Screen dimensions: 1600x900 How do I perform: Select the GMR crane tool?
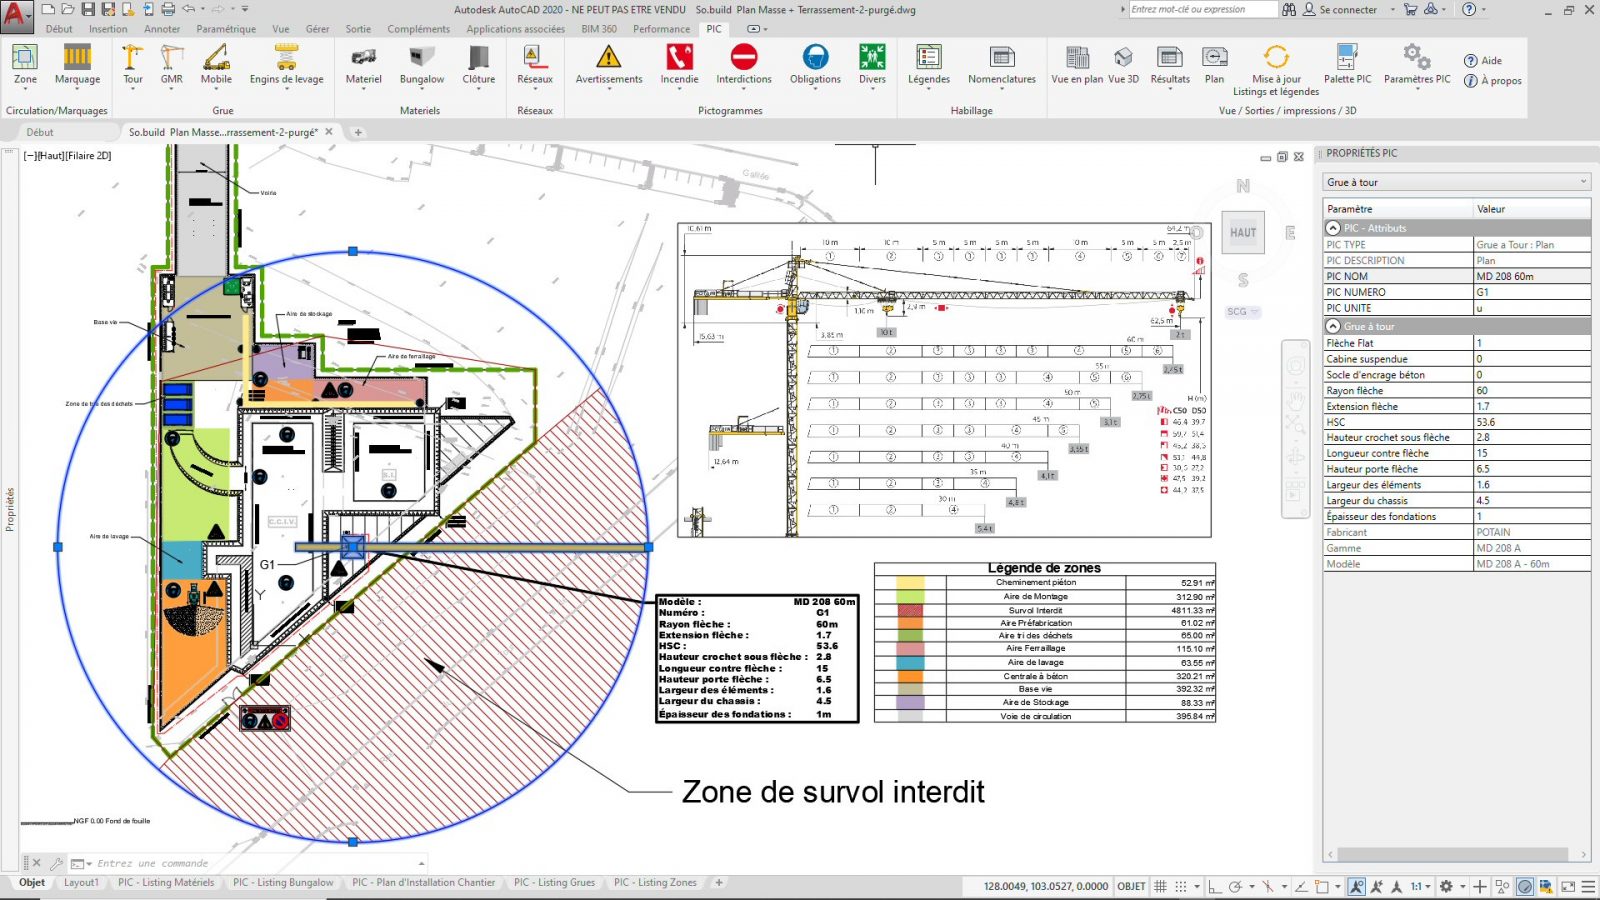click(x=172, y=65)
